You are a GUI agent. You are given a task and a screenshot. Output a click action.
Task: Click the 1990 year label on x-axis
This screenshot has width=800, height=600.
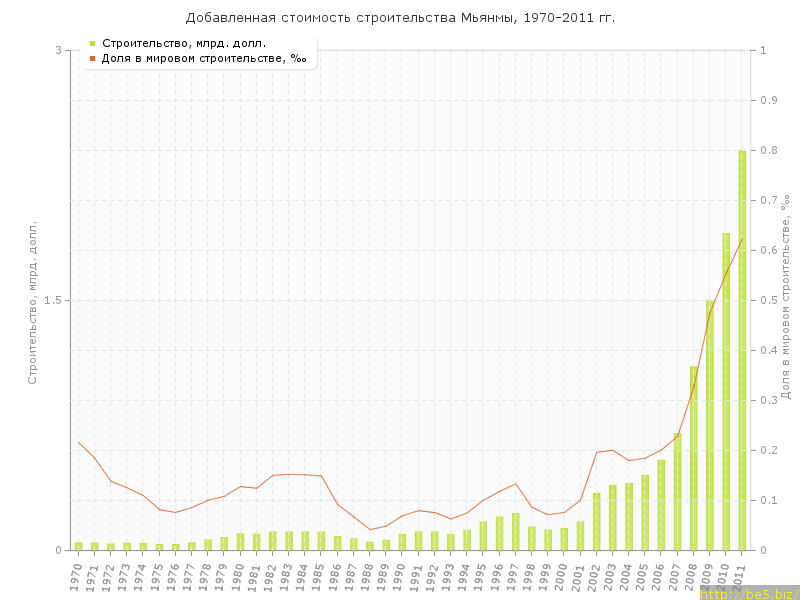[x=400, y=575]
